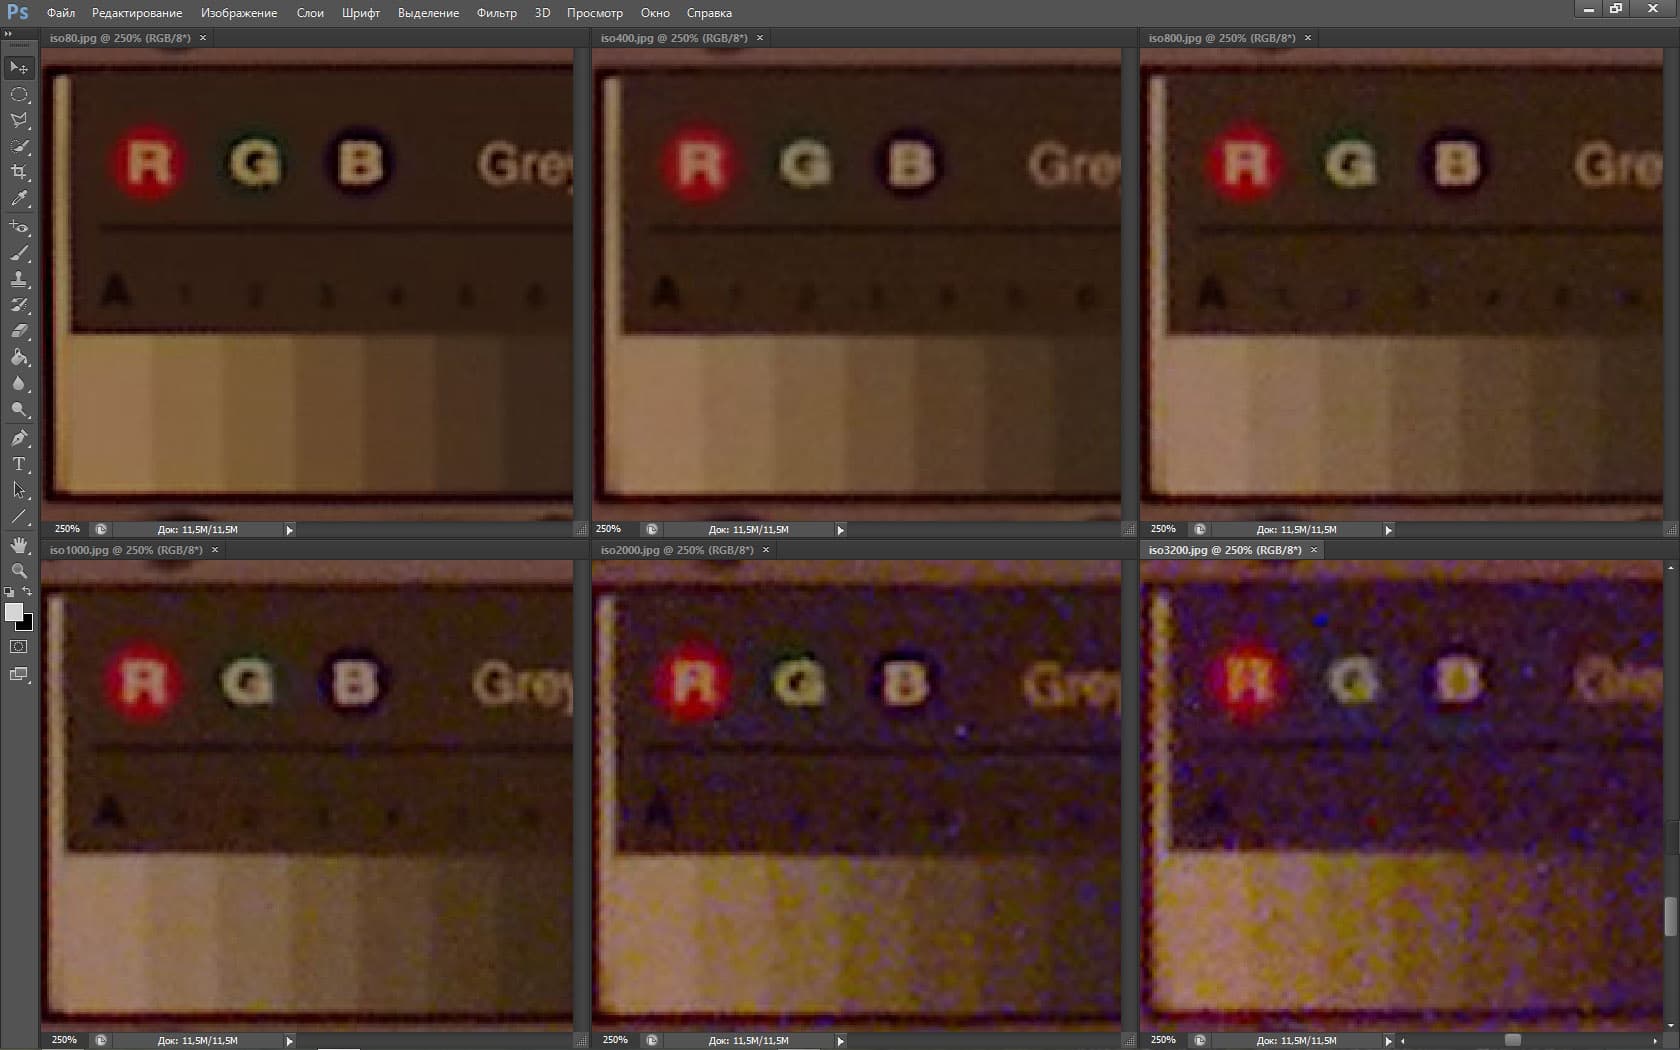The height and width of the screenshot is (1050, 1680).
Task: Select the Move tool
Action: pyautogui.click(x=19, y=68)
